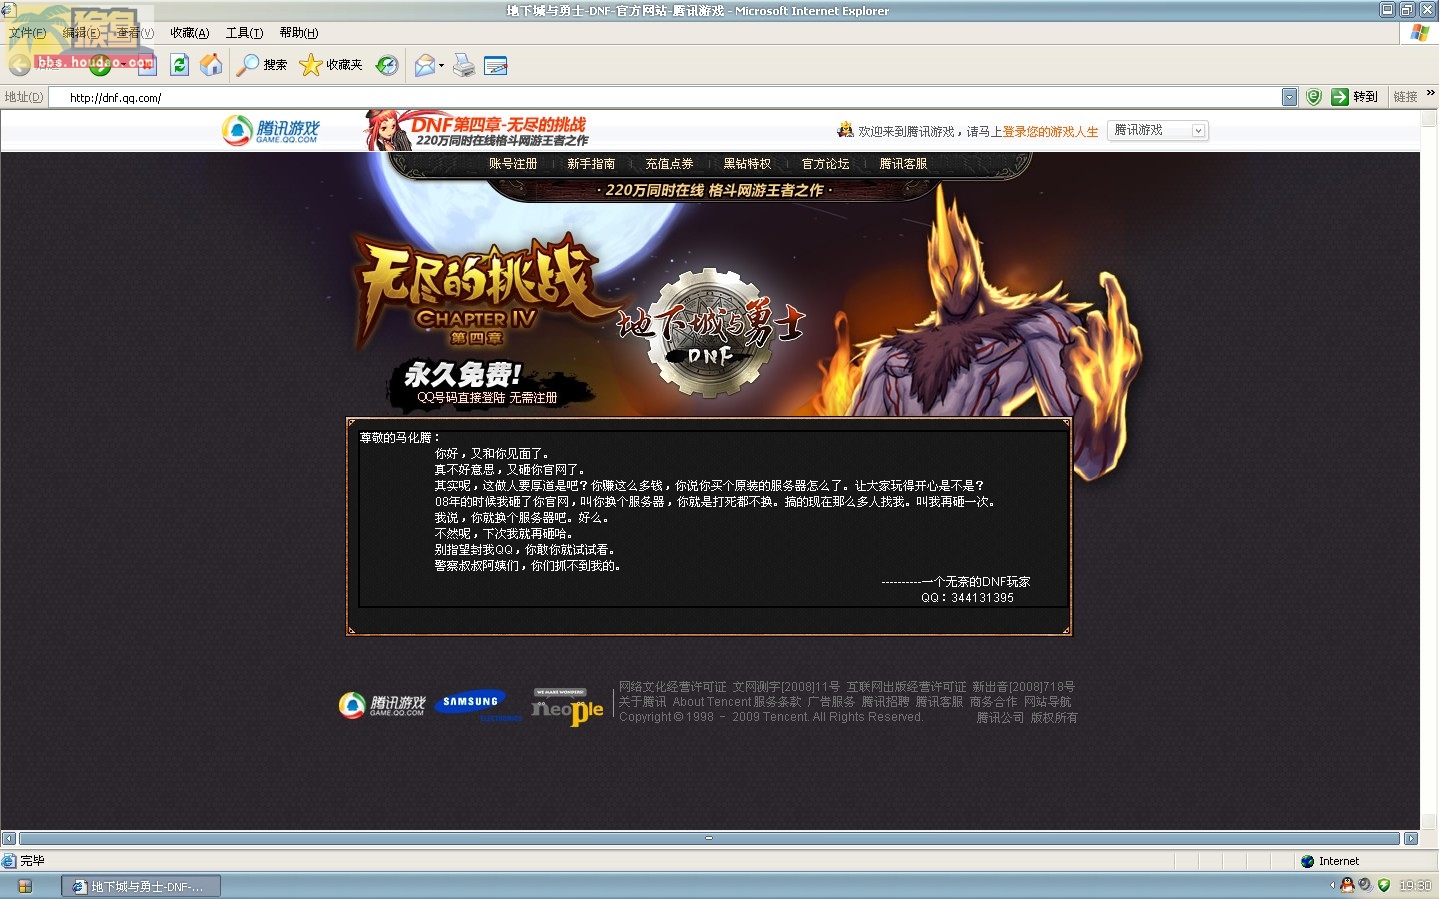Open the Mail button dropdown arrow

441,66
